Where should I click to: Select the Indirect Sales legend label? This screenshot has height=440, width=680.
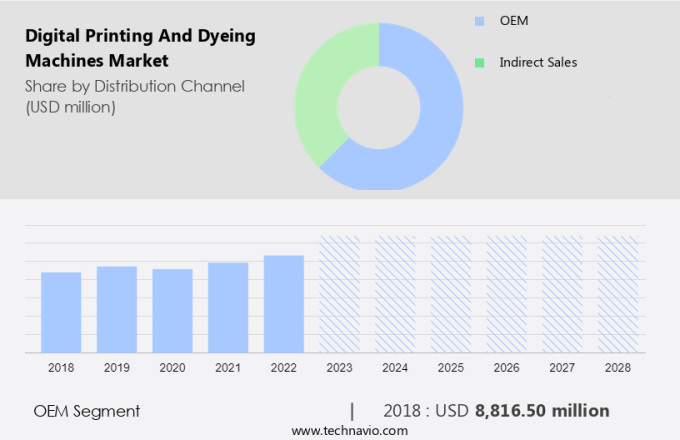click(538, 62)
